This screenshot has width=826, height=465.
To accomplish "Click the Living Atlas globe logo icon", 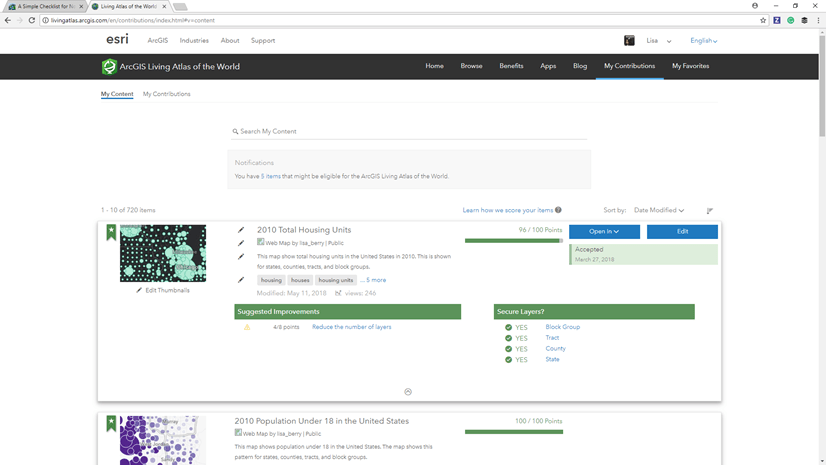I will (x=109, y=66).
